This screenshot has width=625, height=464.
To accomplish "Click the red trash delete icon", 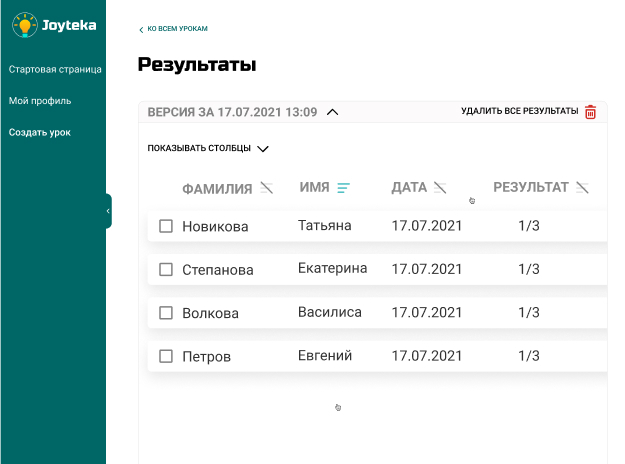I will (590, 112).
